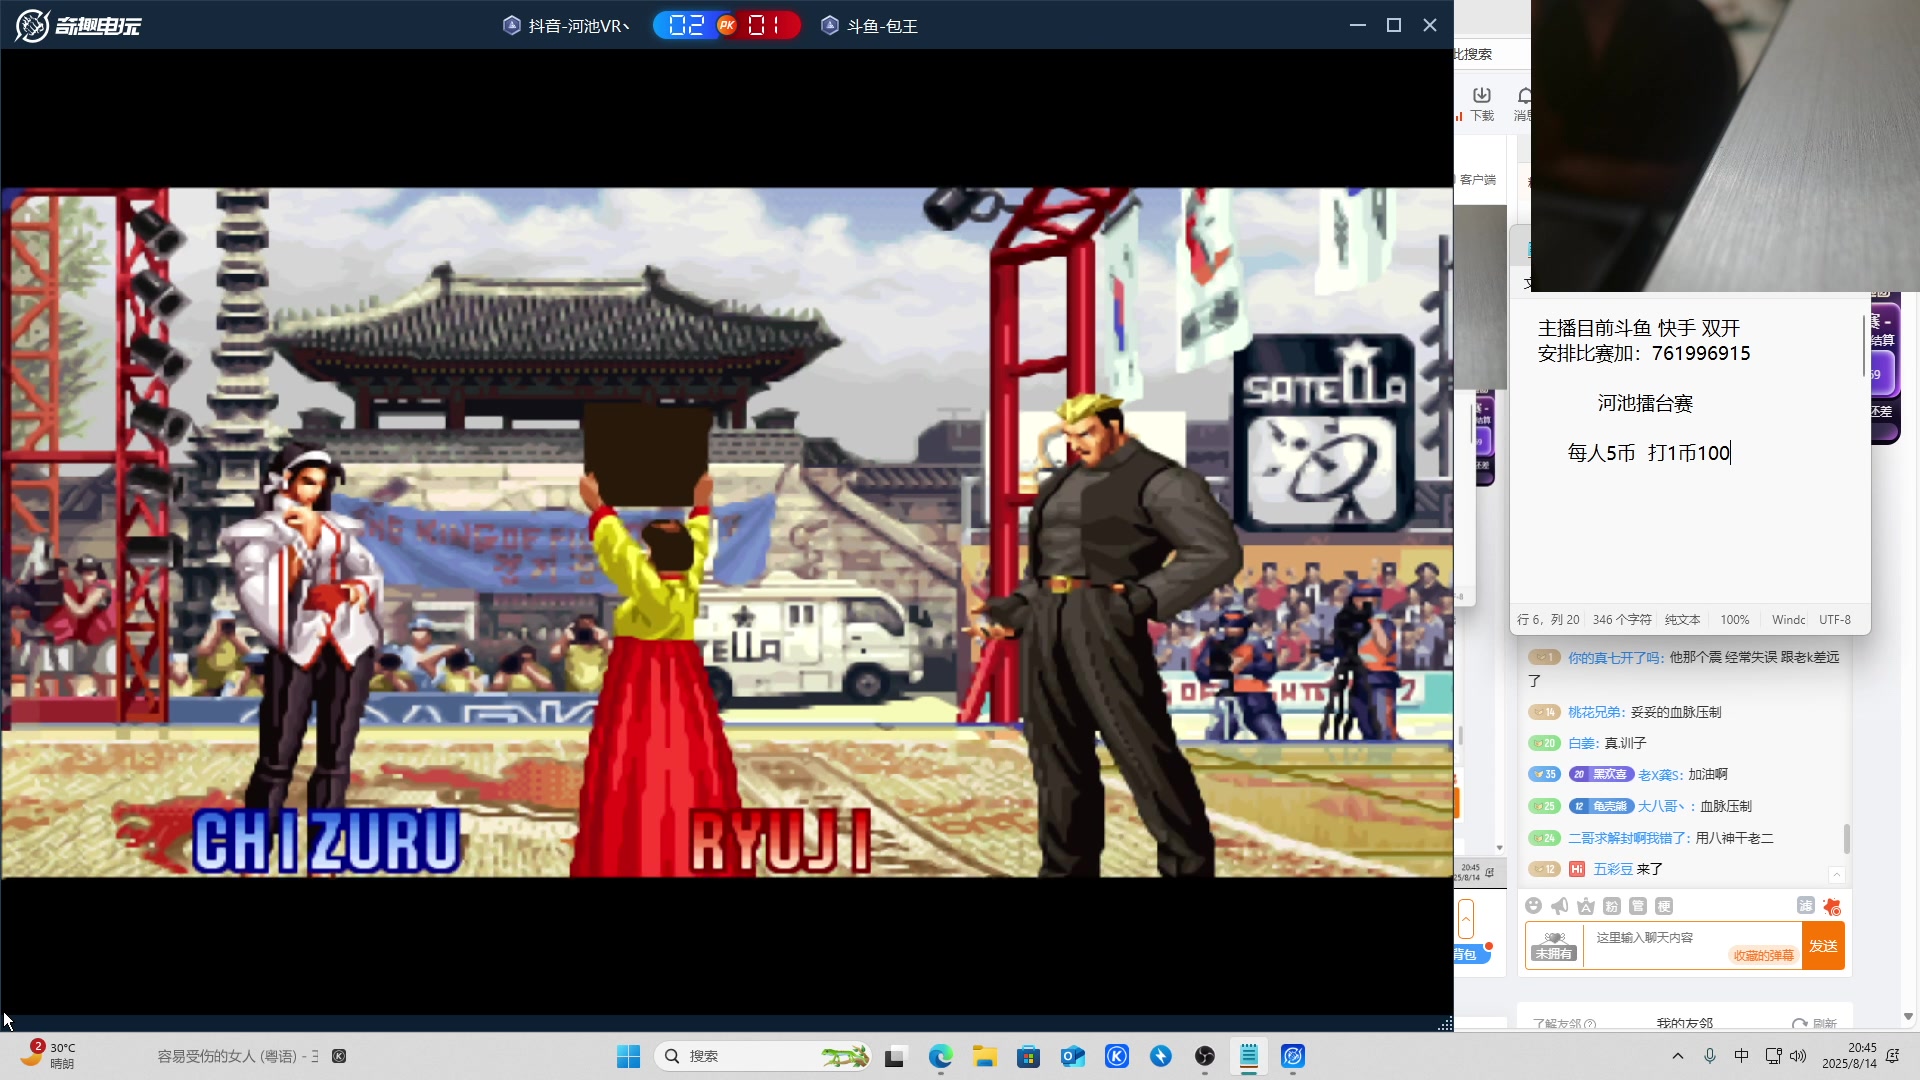Click the notepad vertical scrollbar

[x=1864, y=346]
